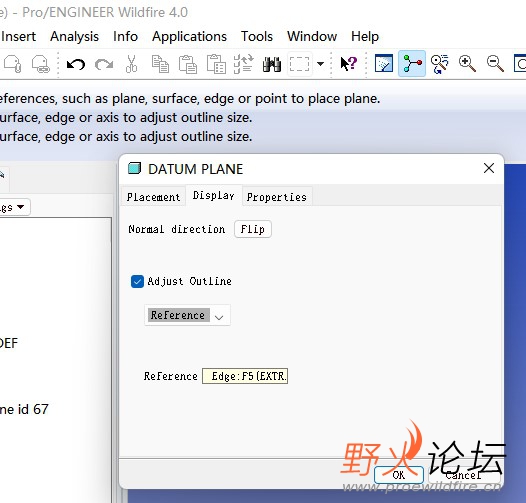Click the context-sensitive help cursor icon
Viewport: 526px width, 503px height.
pos(349,63)
